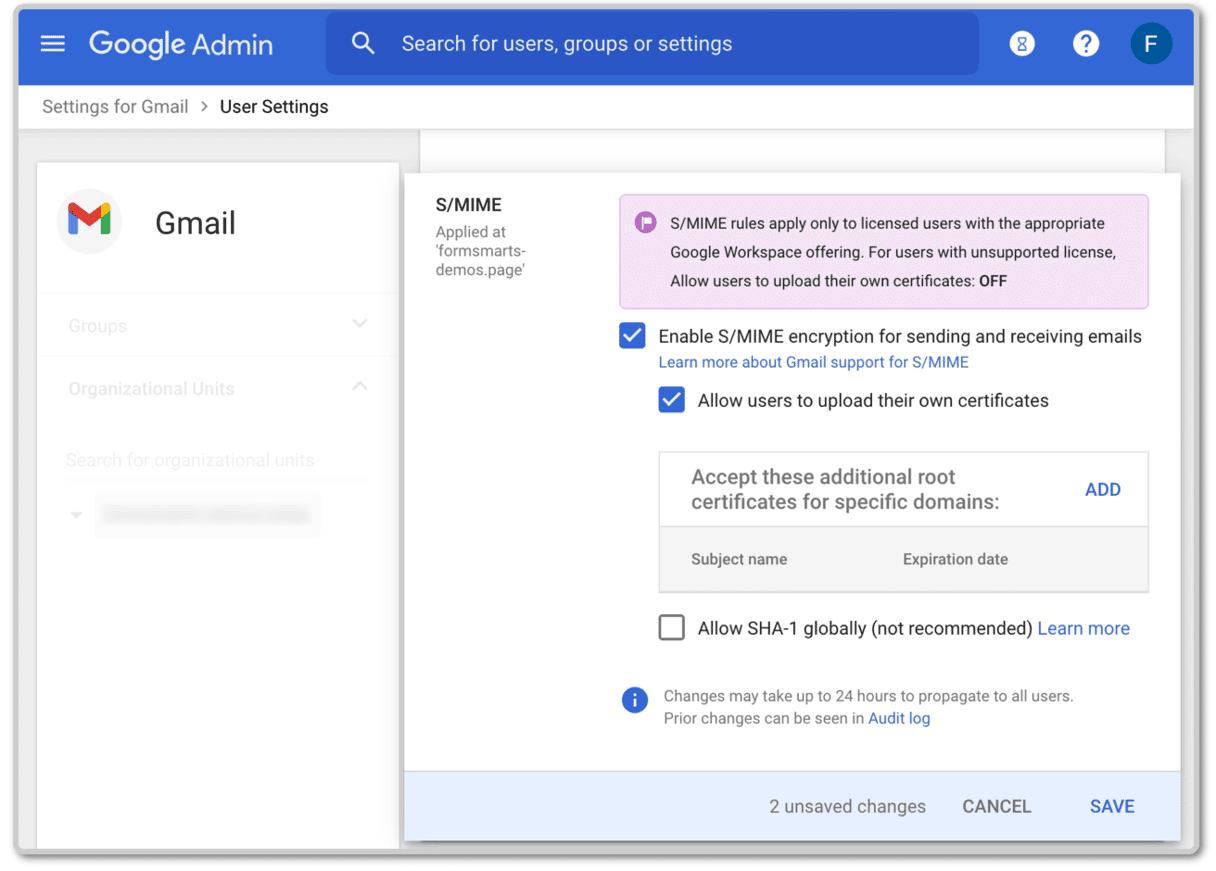1216x871 pixels.
Task: Click the CANCEL button
Action: (997, 807)
